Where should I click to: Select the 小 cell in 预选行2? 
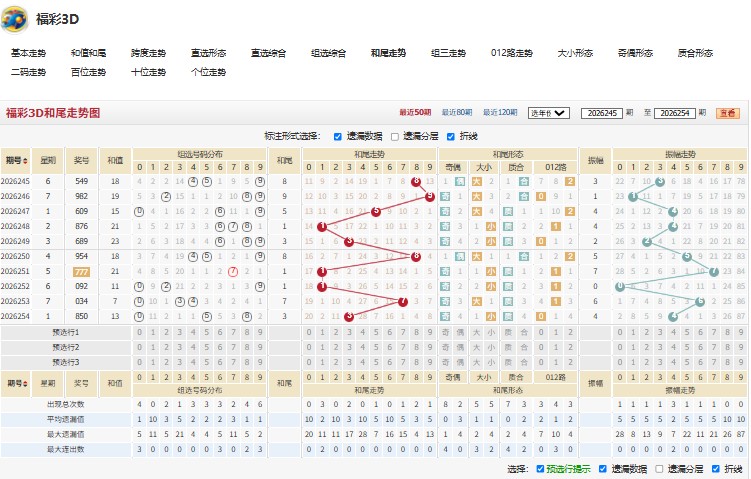pos(491,347)
